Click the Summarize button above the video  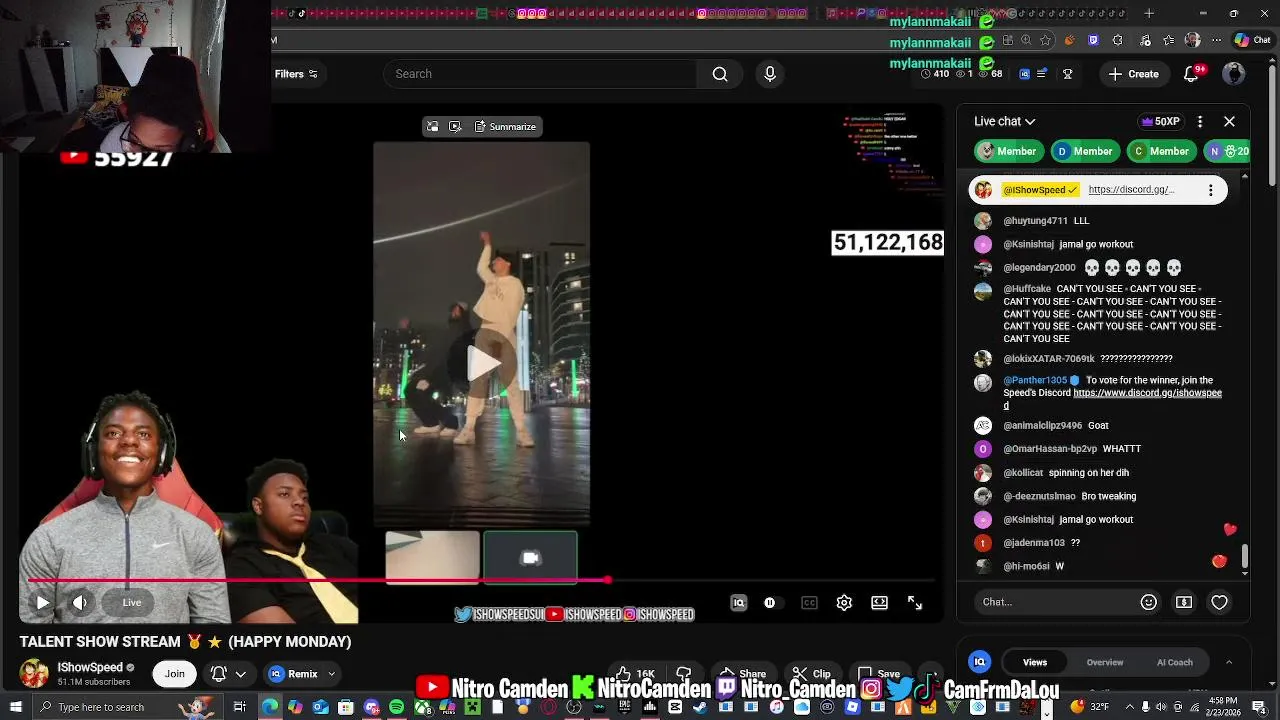[x=506, y=127]
